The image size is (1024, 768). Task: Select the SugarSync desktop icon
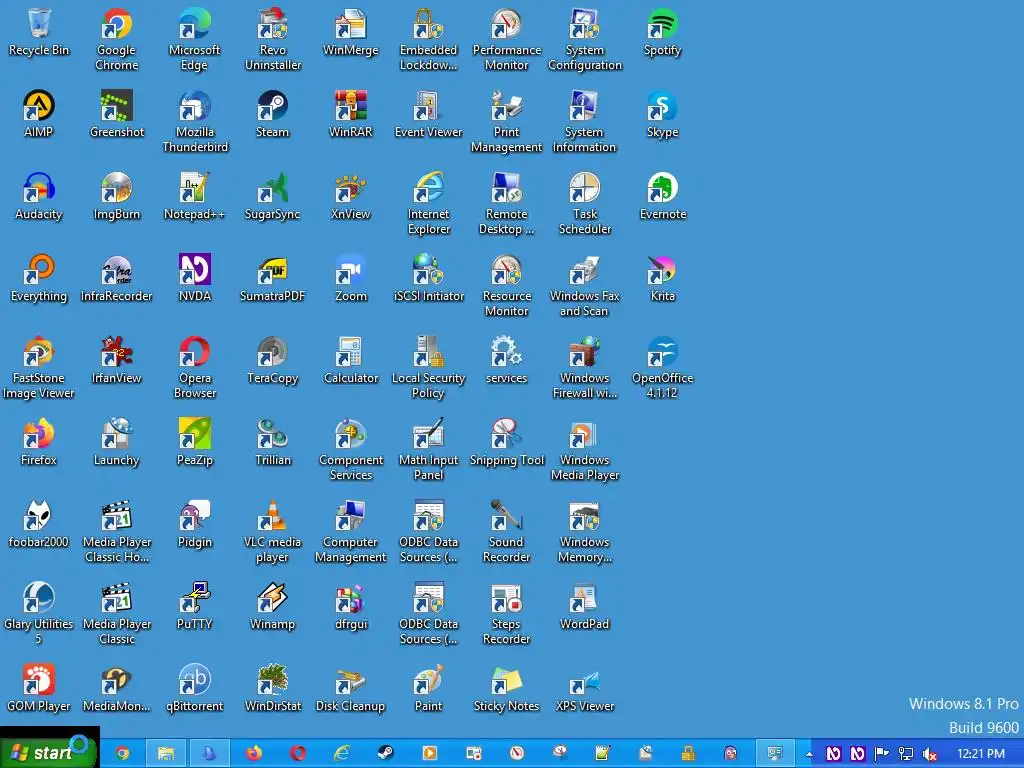point(272,197)
